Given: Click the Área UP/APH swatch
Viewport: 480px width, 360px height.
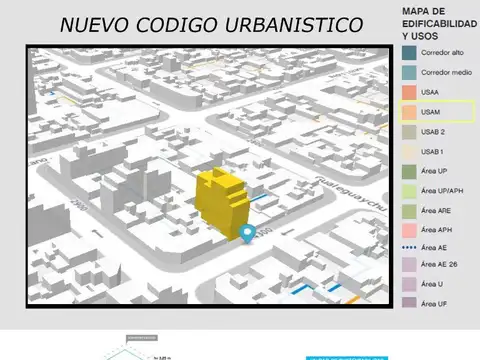Looking at the screenshot, I should (409, 191).
